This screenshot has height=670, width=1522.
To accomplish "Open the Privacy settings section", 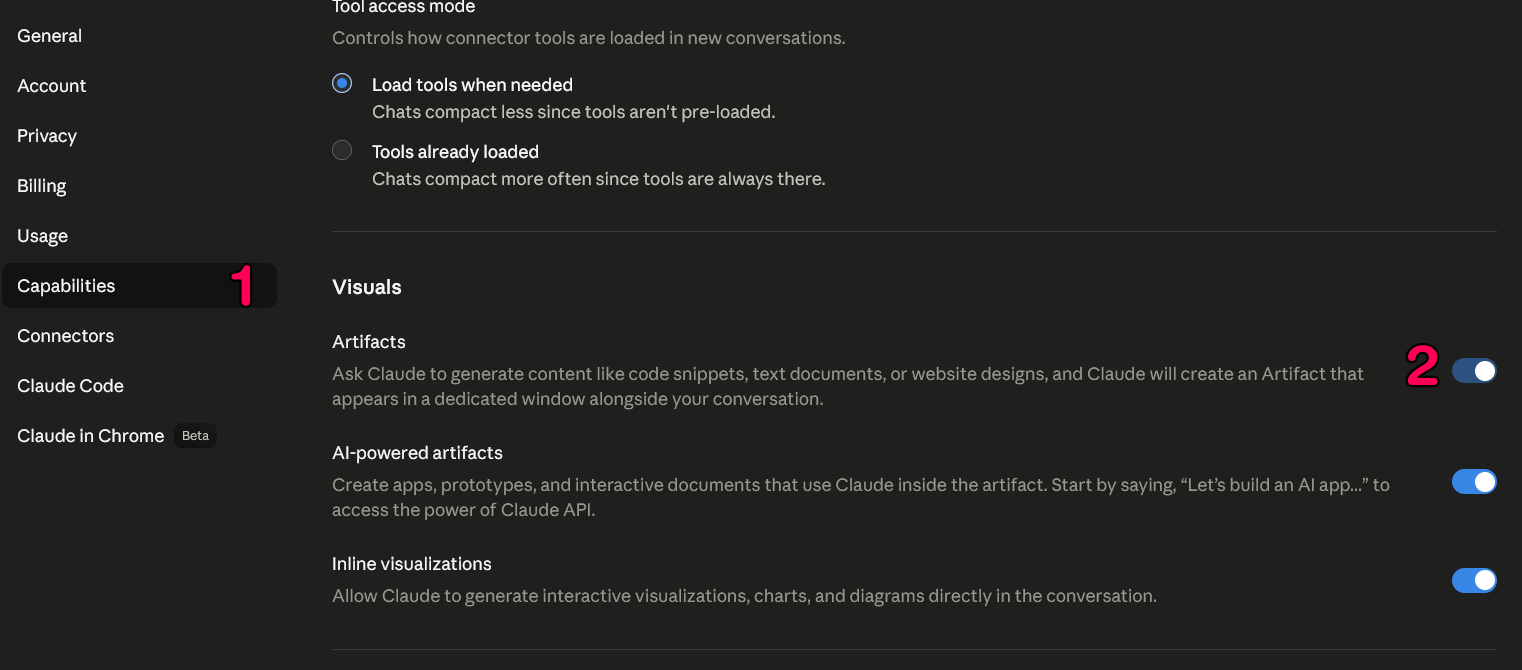I will pyautogui.click(x=46, y=135).
